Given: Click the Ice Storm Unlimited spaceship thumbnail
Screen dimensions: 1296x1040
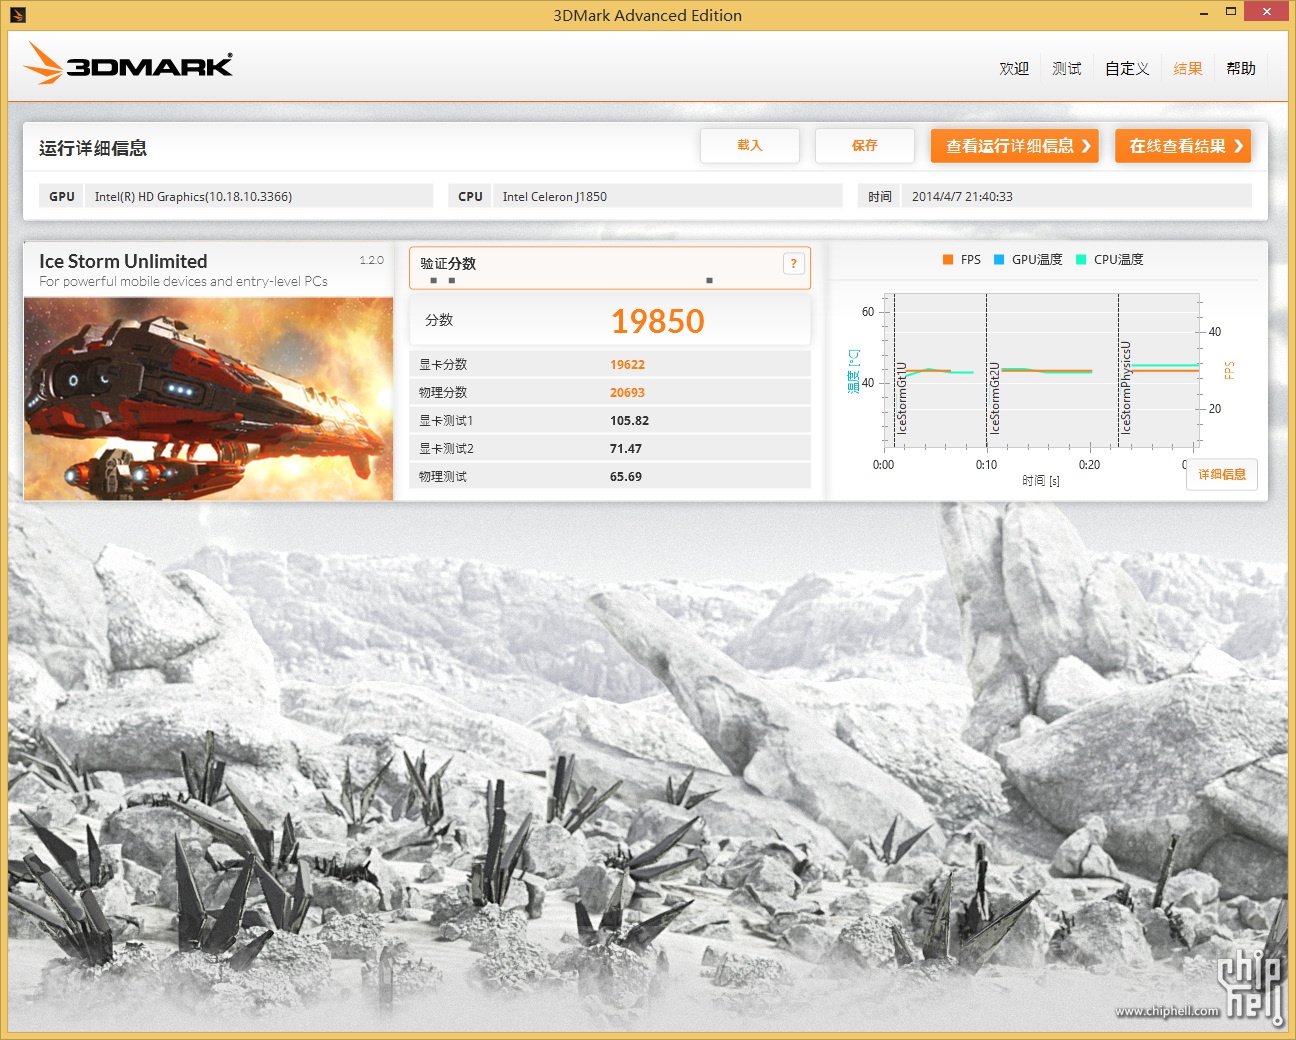Looking at the screenshot, I should coord(208,398).
